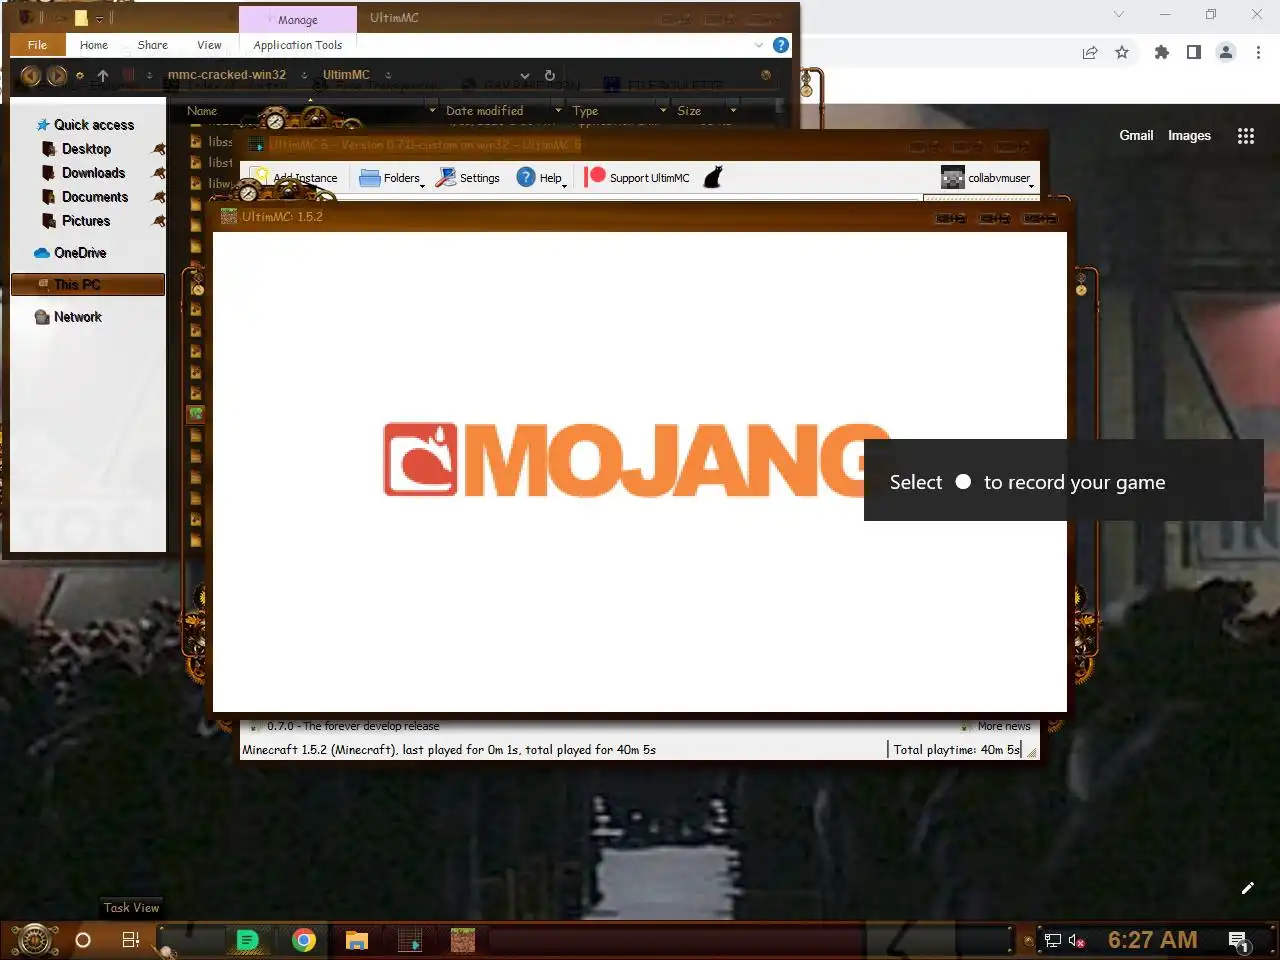Open the Chrome profile avatar

1226,53
